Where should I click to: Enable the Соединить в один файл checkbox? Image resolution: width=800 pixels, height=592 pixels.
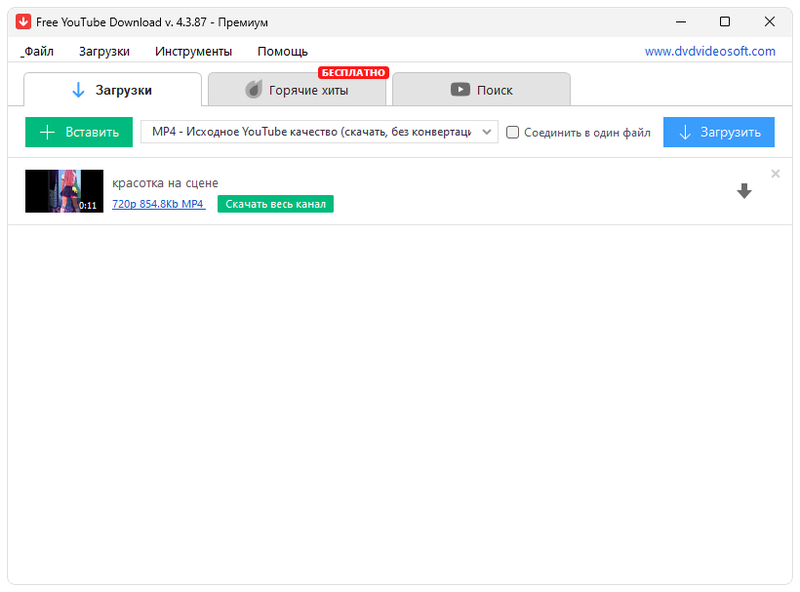pyautogui.click(x=512, y=133)
